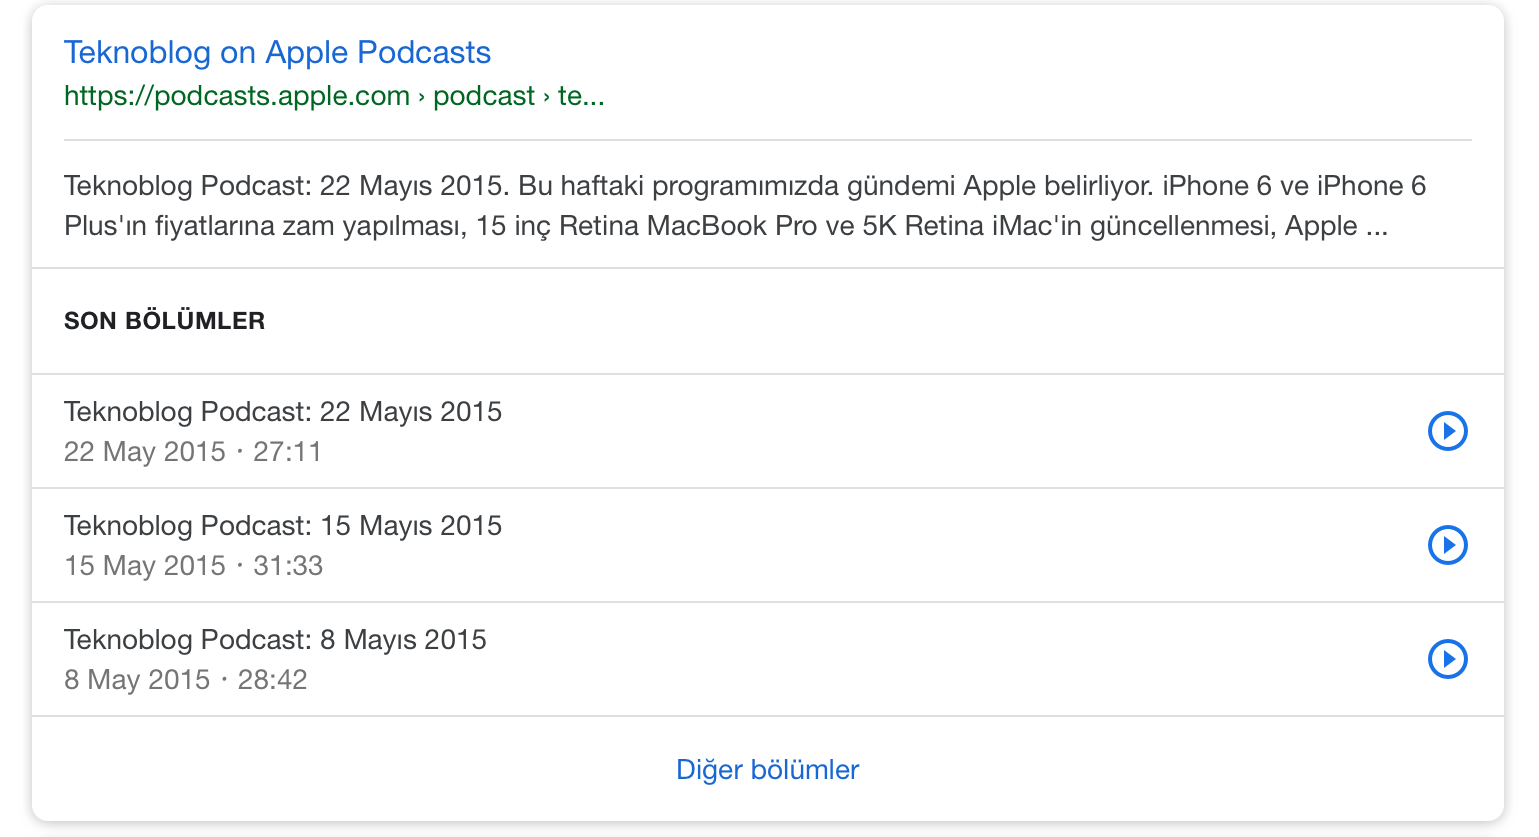Play the 15 Mayıs 2015 podcast episode
1539x837 pixels.
click(x=1447, y=545)
